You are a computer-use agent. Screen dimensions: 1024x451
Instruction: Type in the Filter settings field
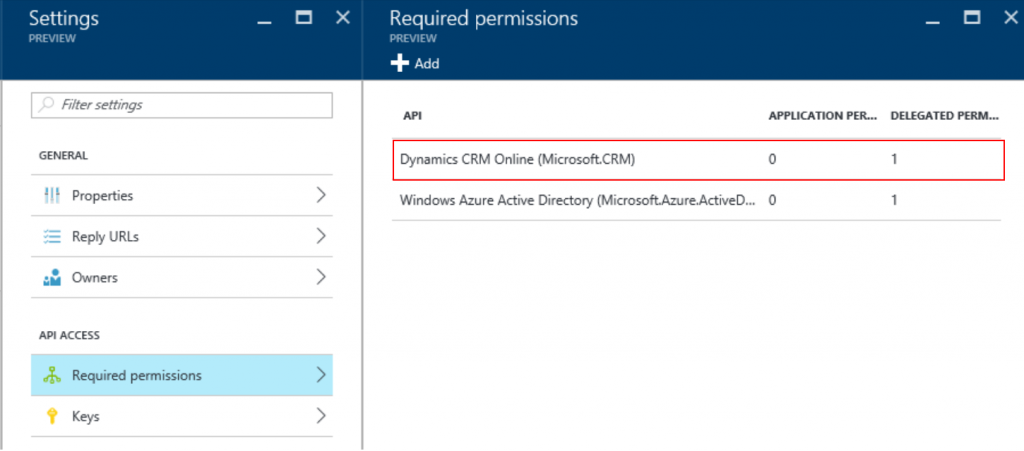tap(190, 105)
